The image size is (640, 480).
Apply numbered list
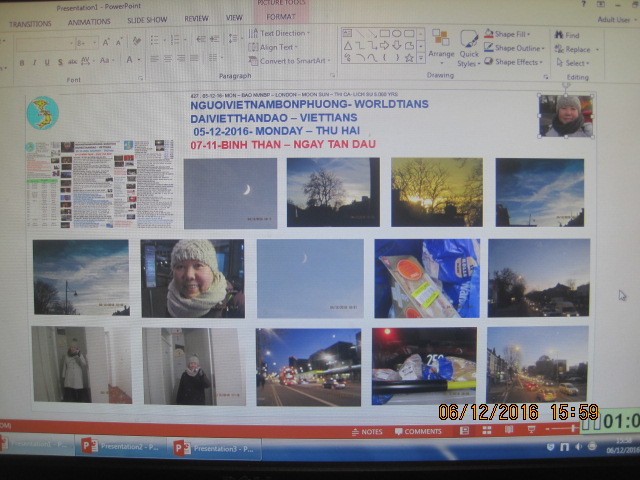(x=177, y=40)
